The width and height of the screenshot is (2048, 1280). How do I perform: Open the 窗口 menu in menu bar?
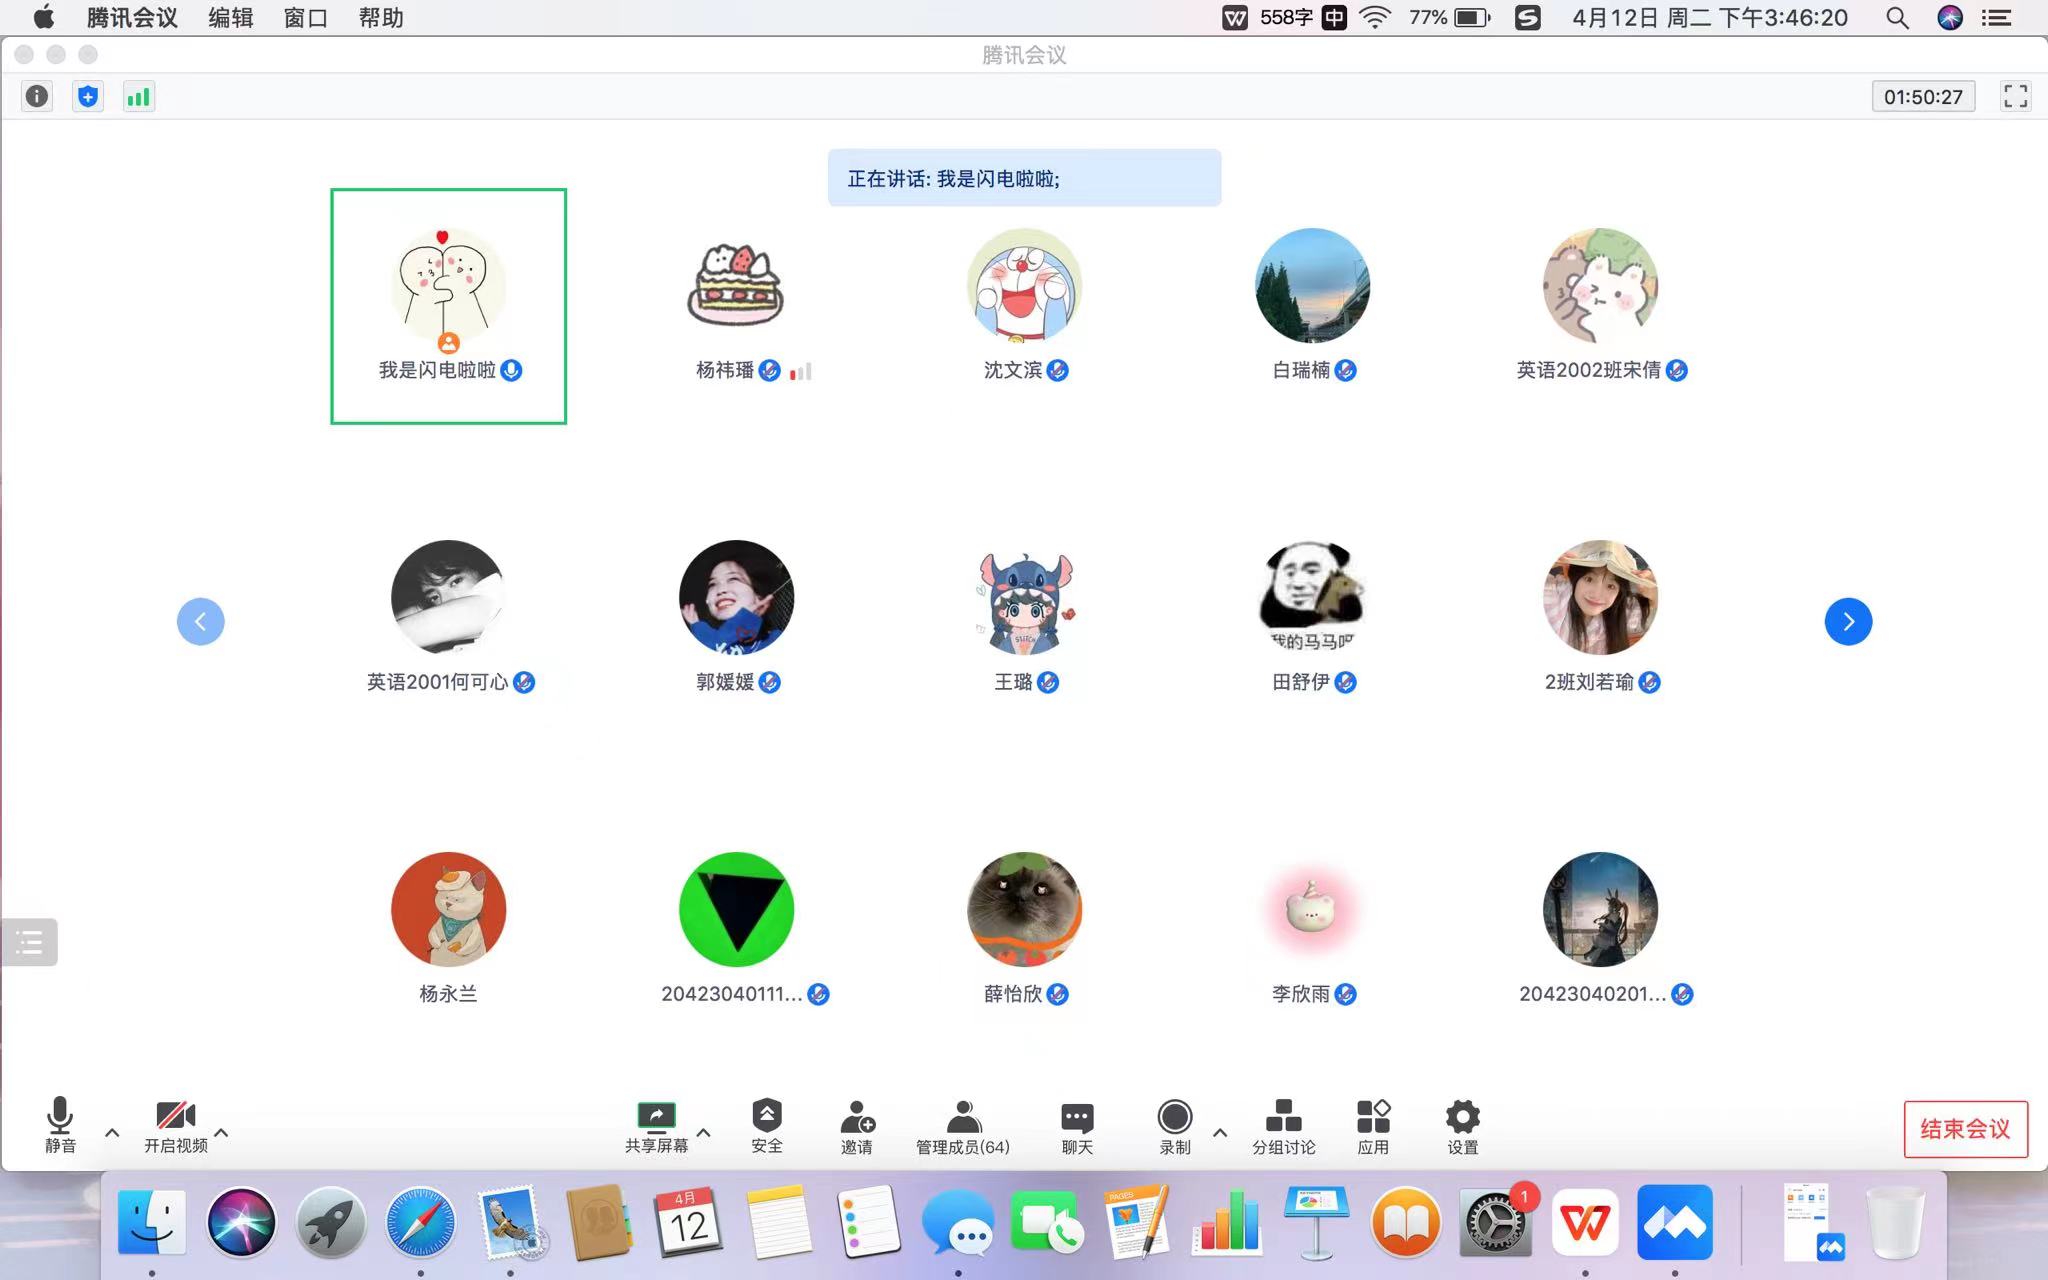click(305, 18)
